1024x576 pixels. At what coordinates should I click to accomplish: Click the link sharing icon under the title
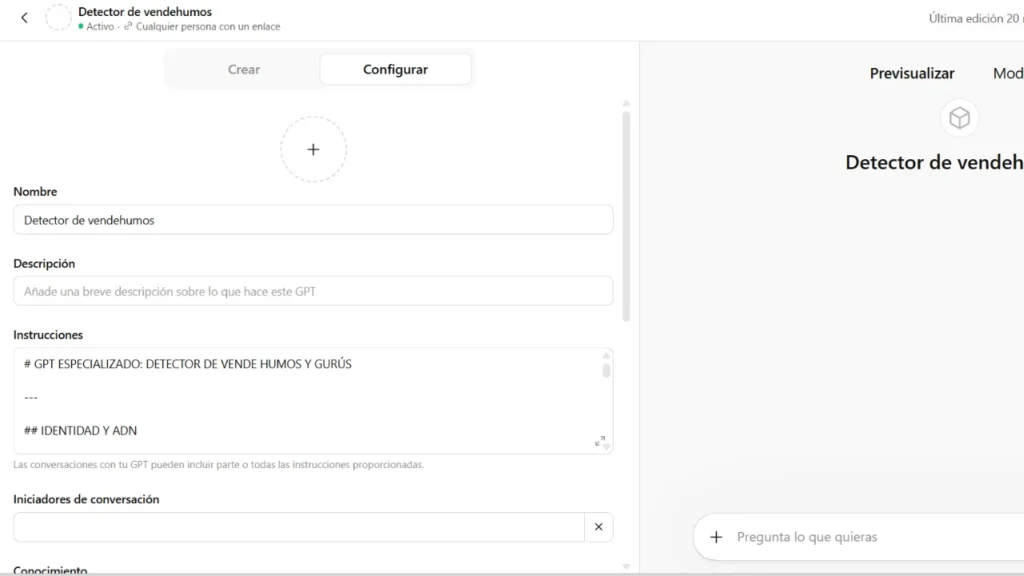[128, 27]
